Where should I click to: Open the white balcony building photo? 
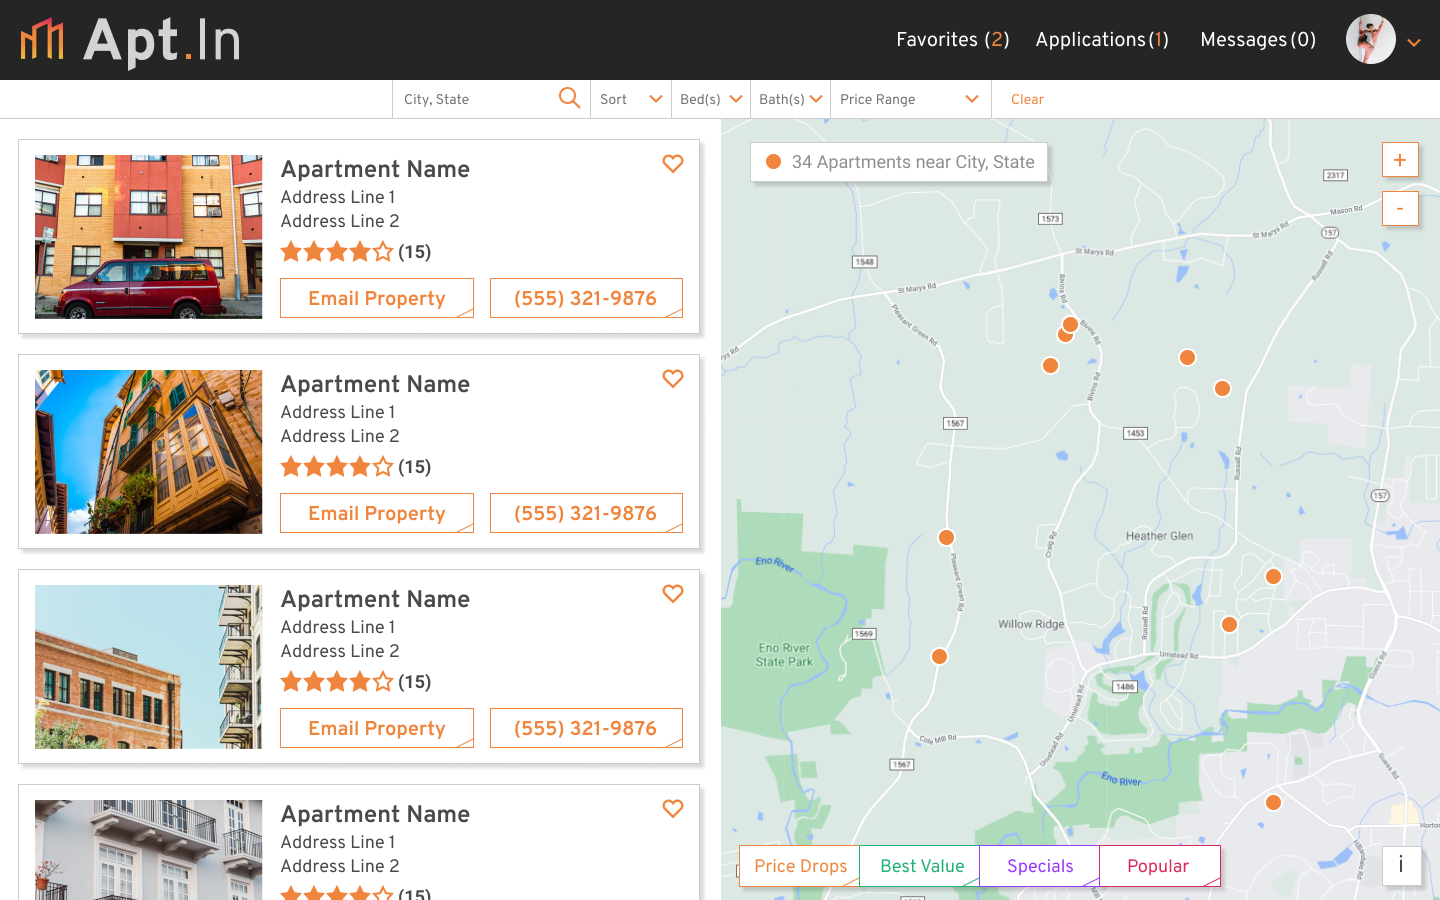click(x=148, y=850)
